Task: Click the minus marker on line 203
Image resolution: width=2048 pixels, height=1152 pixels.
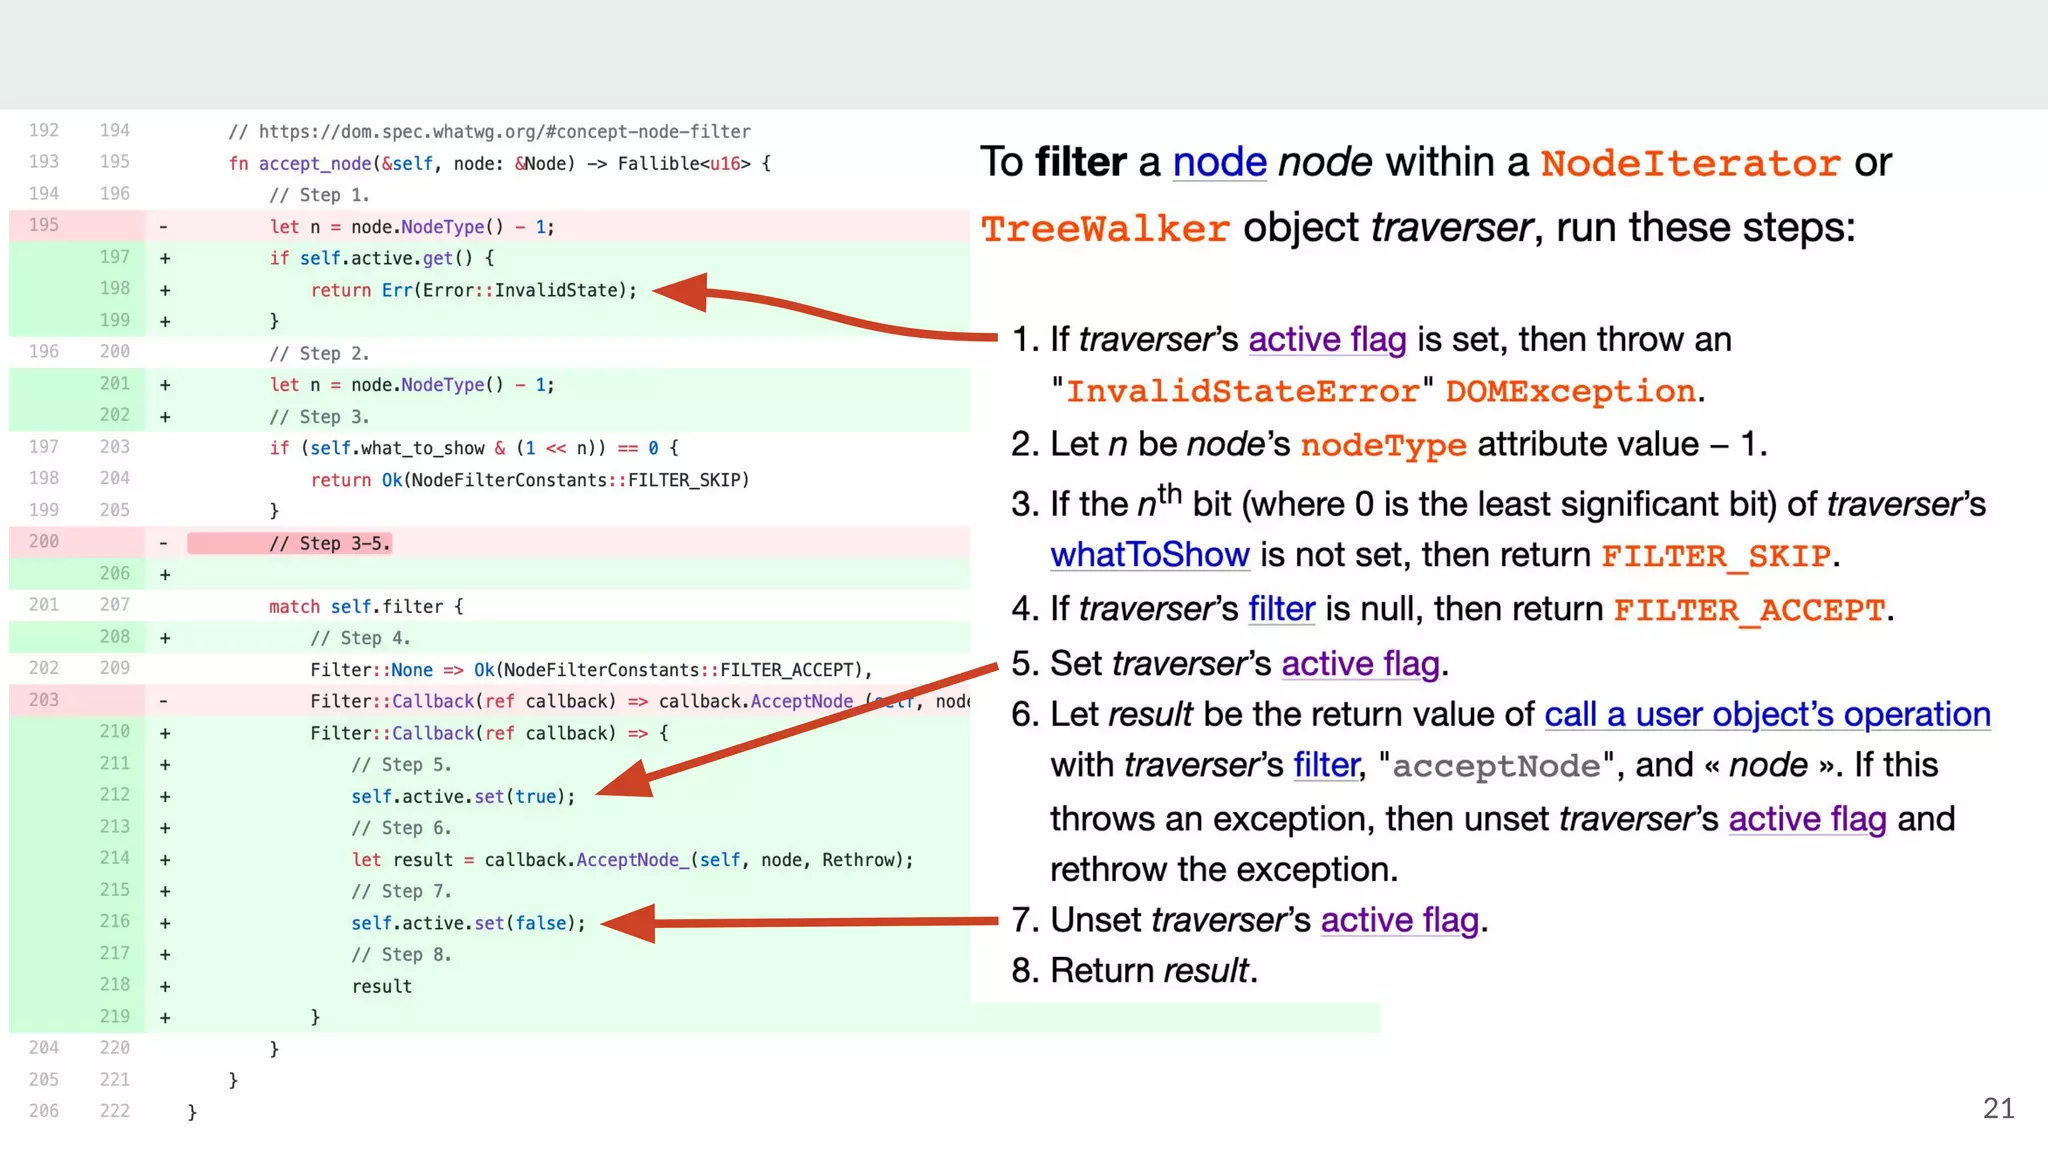Action: click(164, 702)
